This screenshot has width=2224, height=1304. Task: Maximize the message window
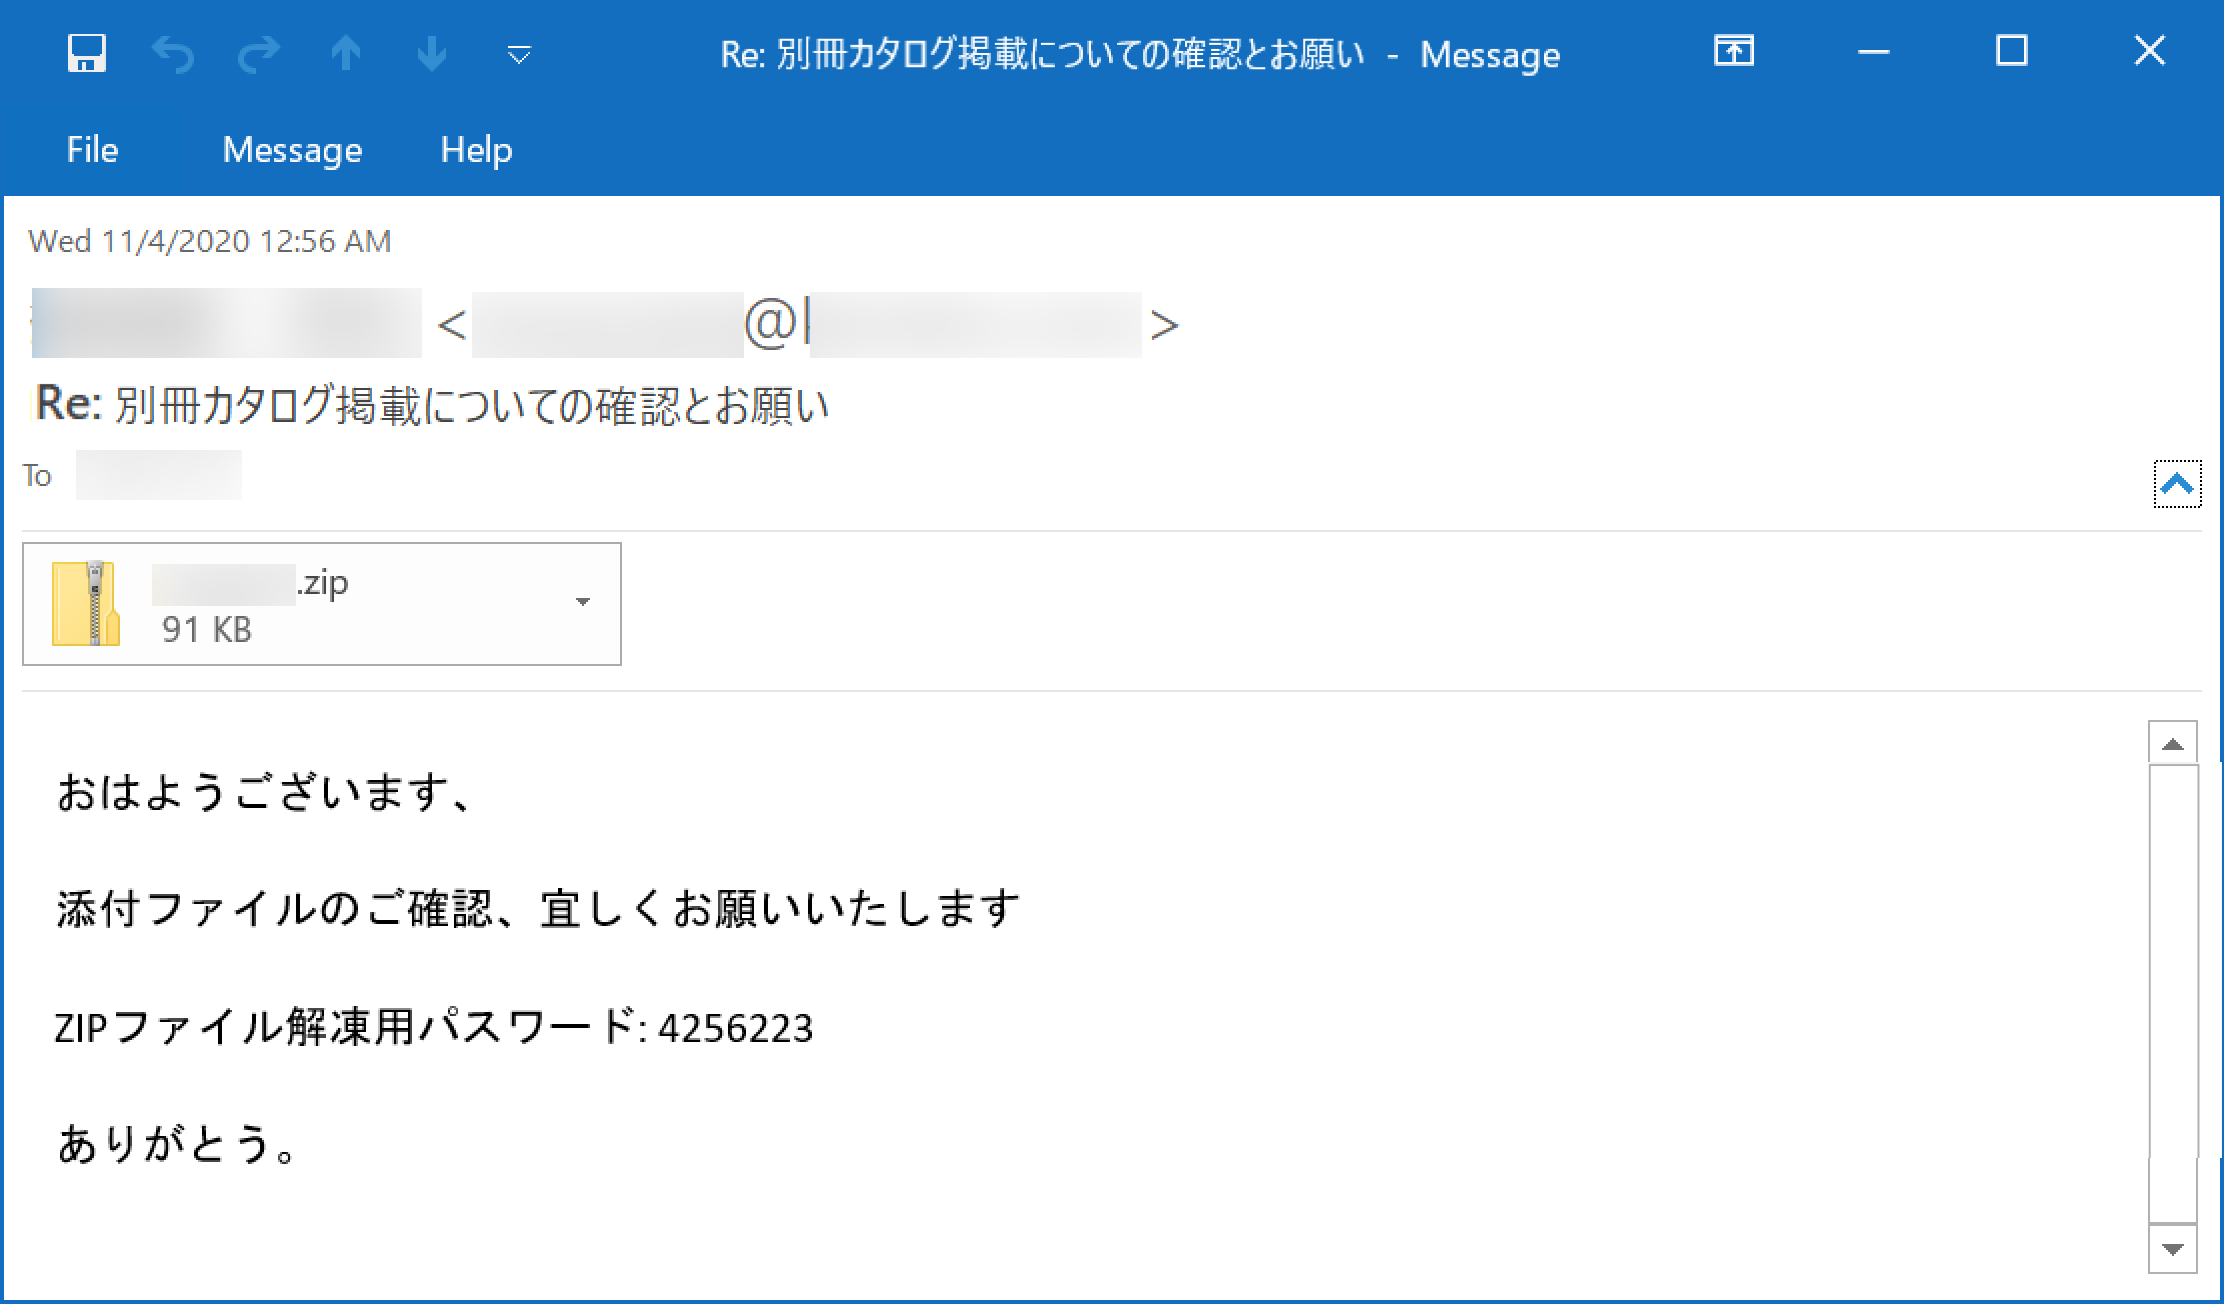(2011, 50)
